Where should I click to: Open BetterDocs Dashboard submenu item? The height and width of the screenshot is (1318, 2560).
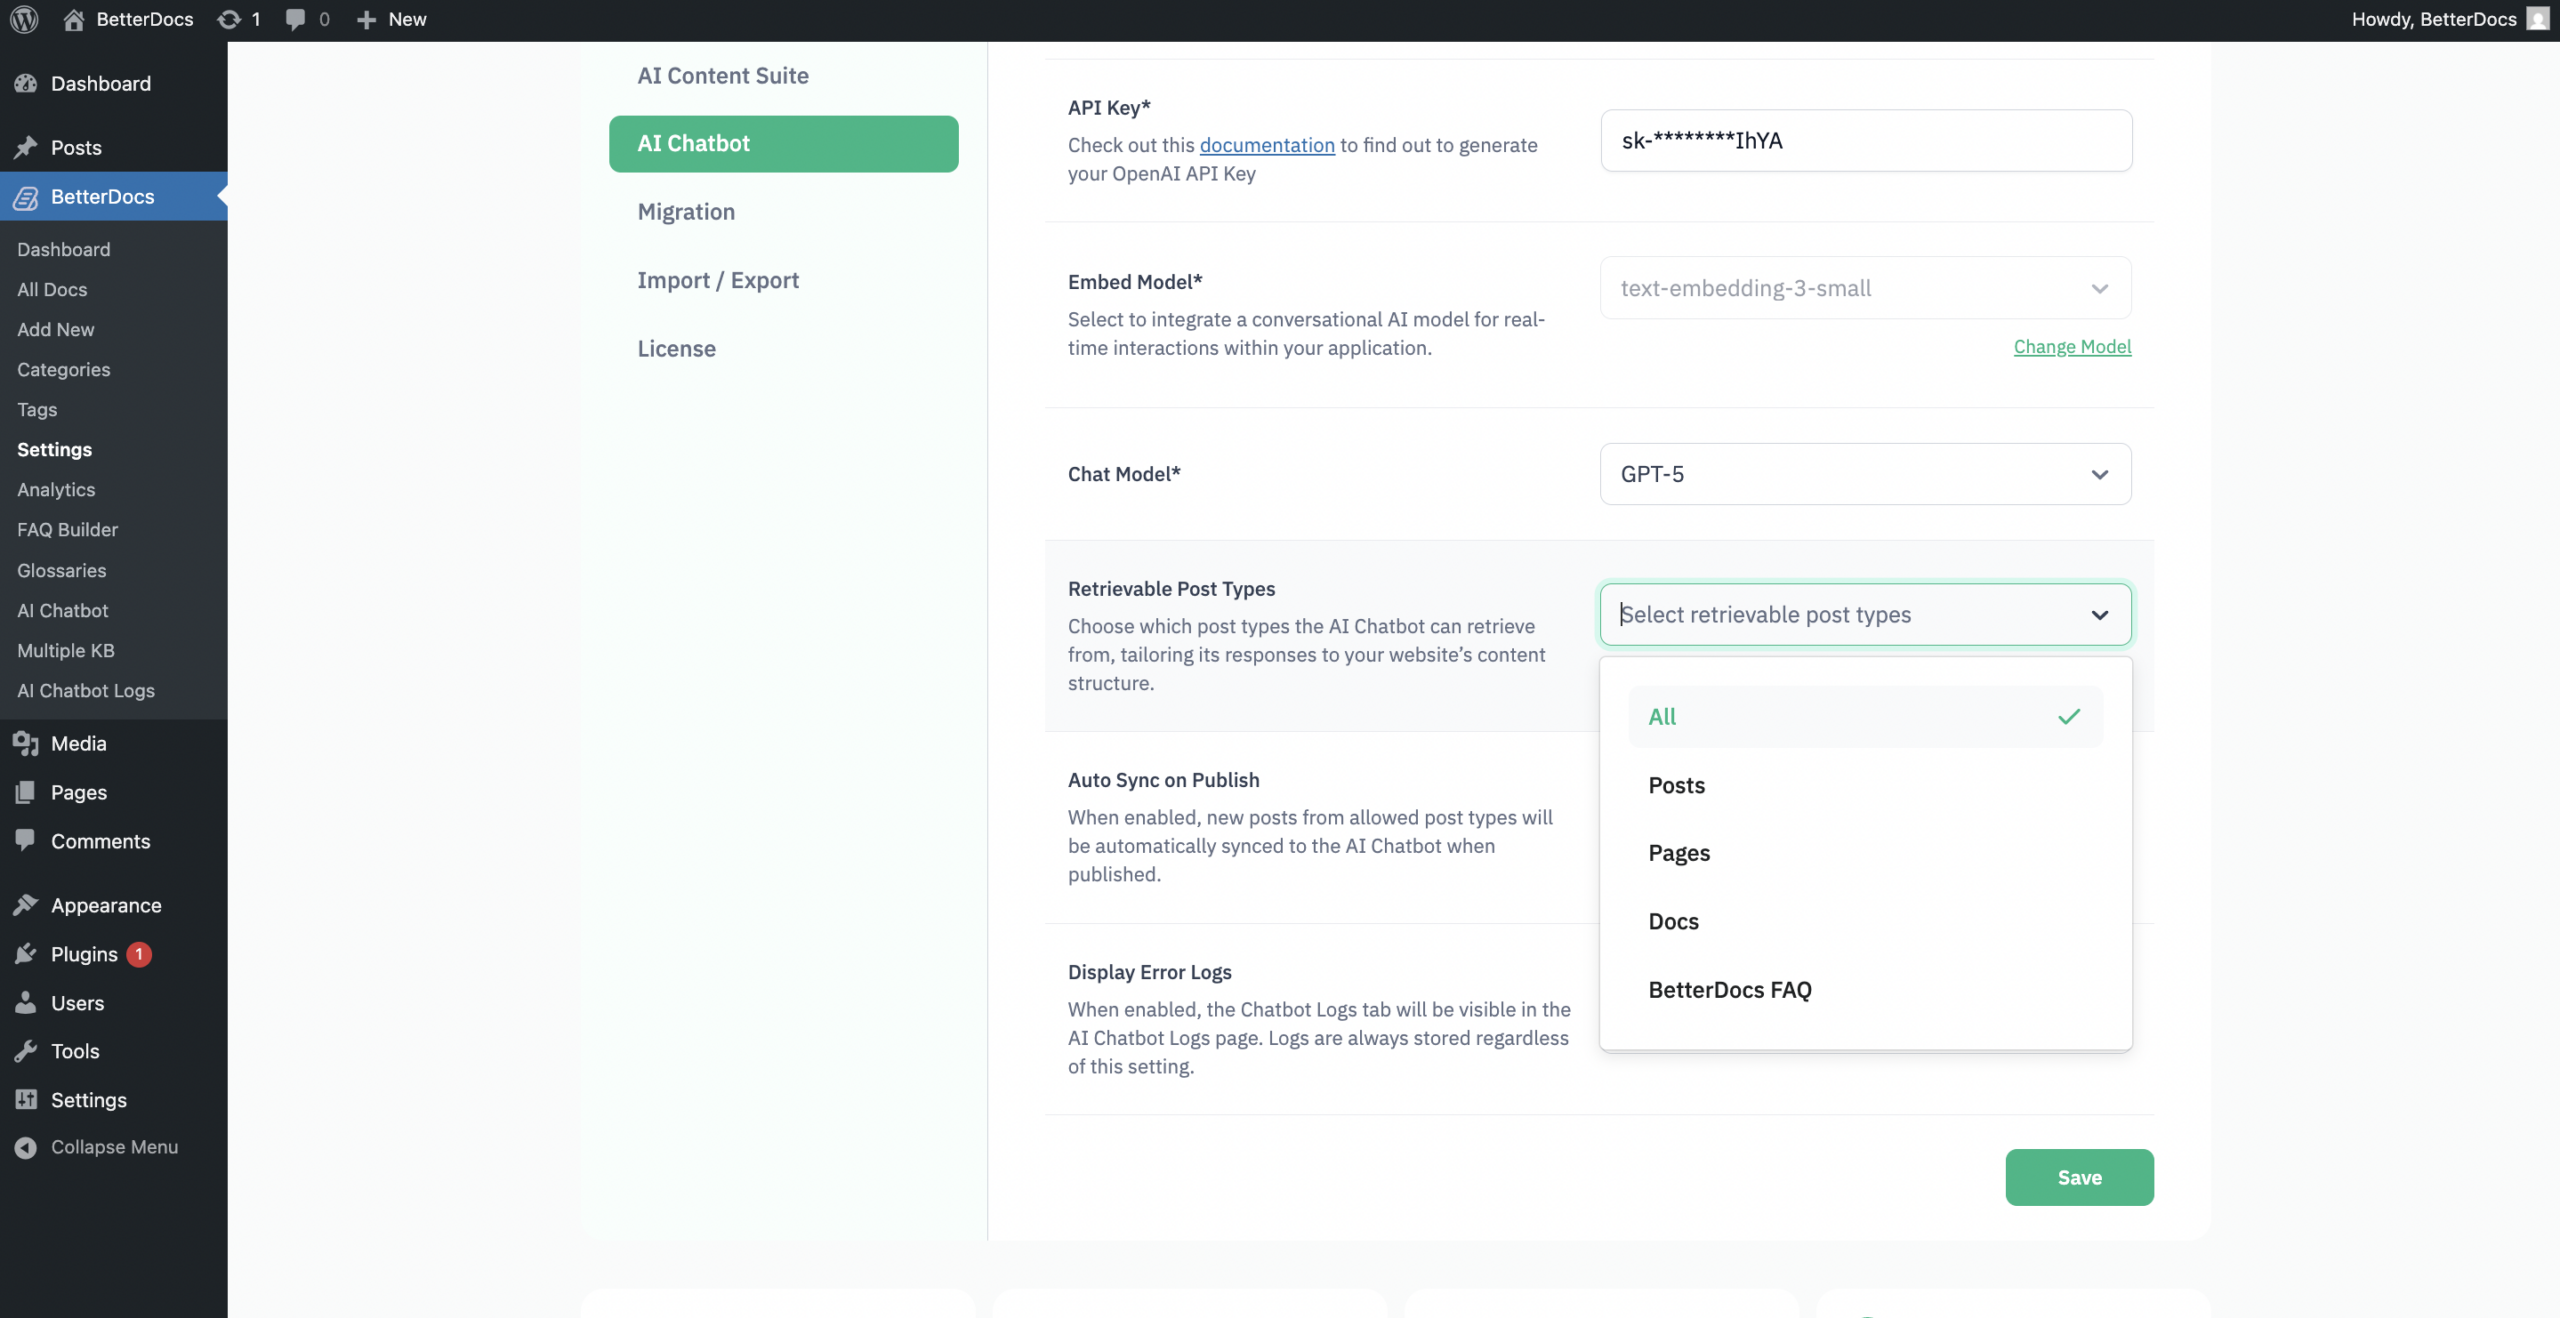click(63, 249)
